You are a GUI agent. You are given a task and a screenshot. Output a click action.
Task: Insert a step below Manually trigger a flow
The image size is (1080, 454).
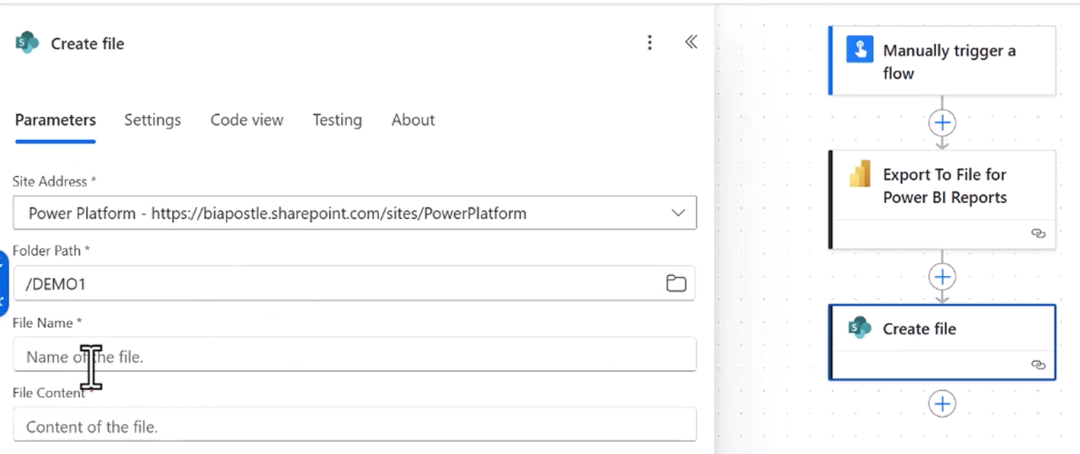point(942,123)
